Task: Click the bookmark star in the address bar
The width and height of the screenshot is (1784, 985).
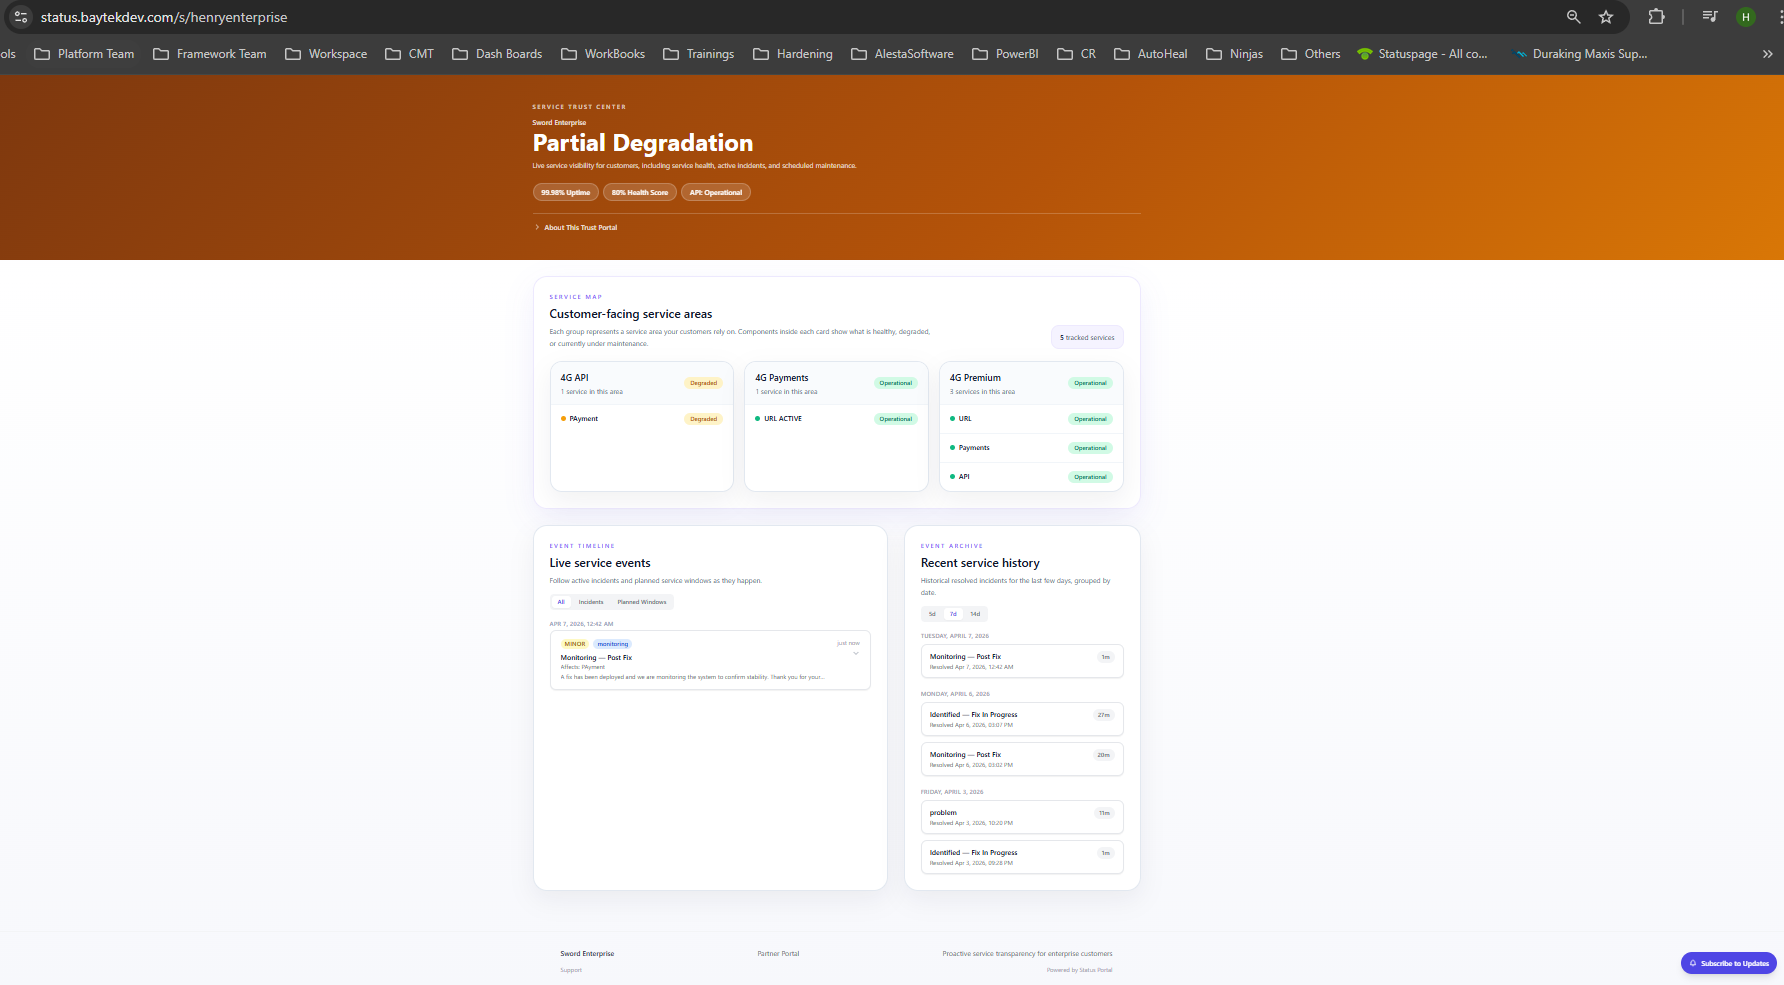Action: (x=1606, y=17)
